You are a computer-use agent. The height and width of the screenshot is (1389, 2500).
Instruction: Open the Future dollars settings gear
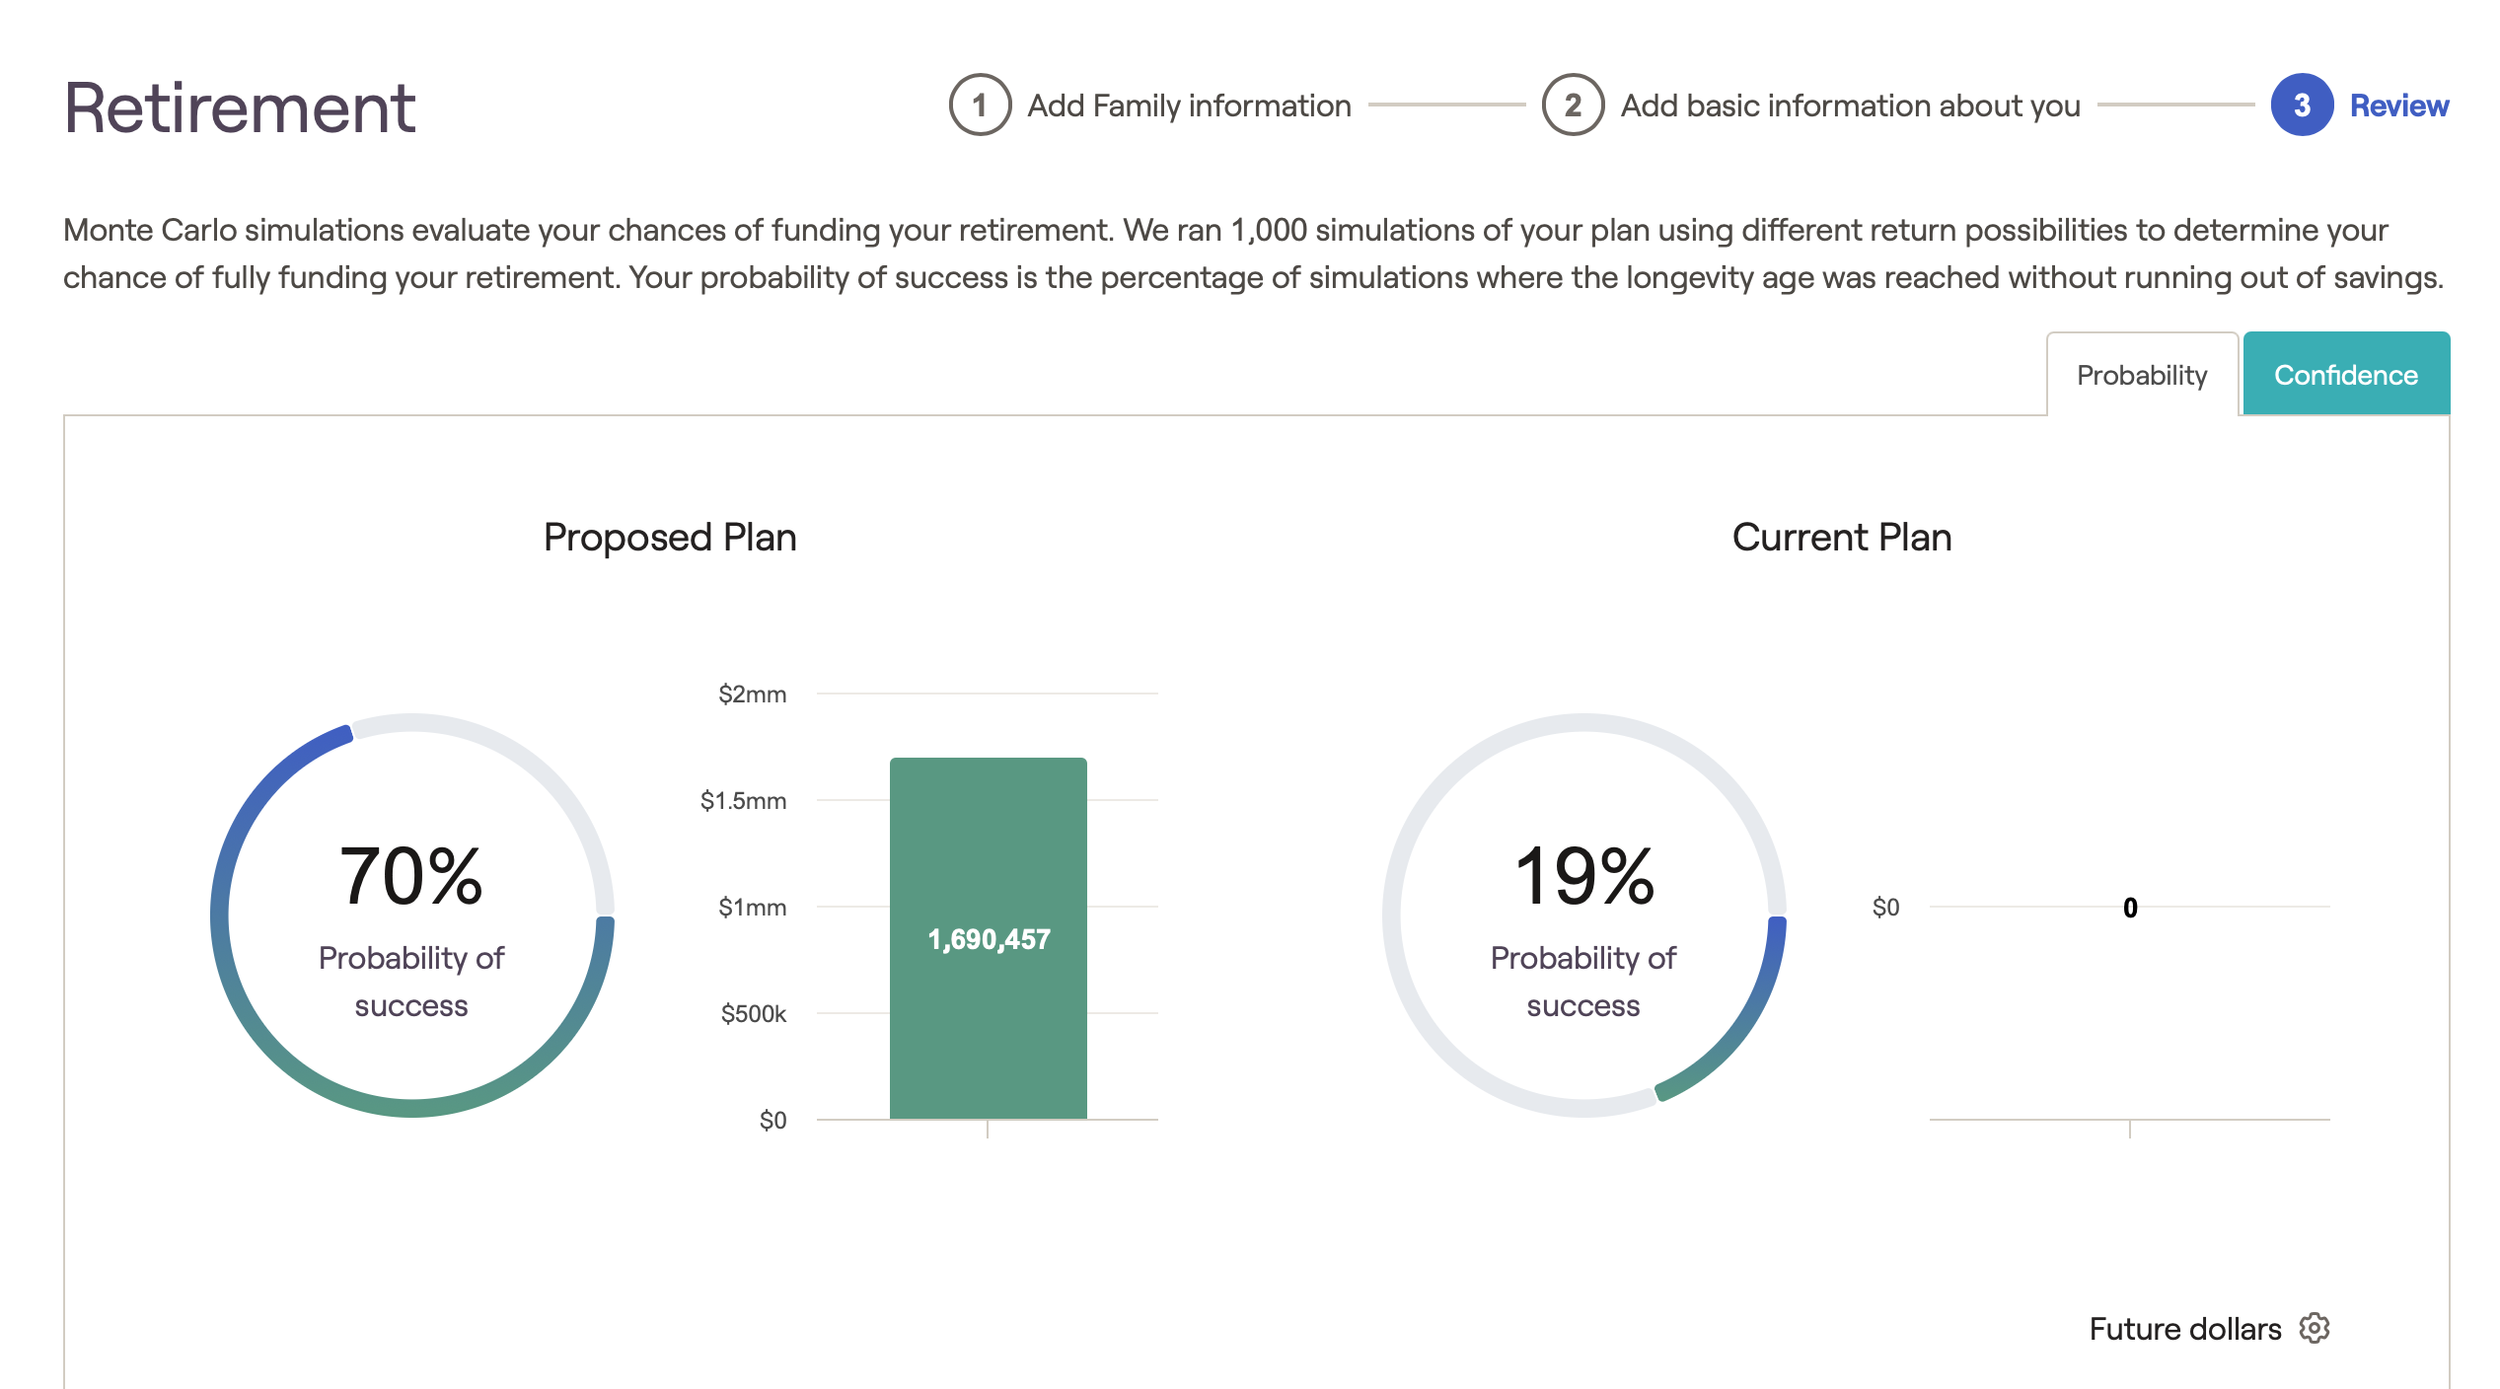coord(2314,1328)
